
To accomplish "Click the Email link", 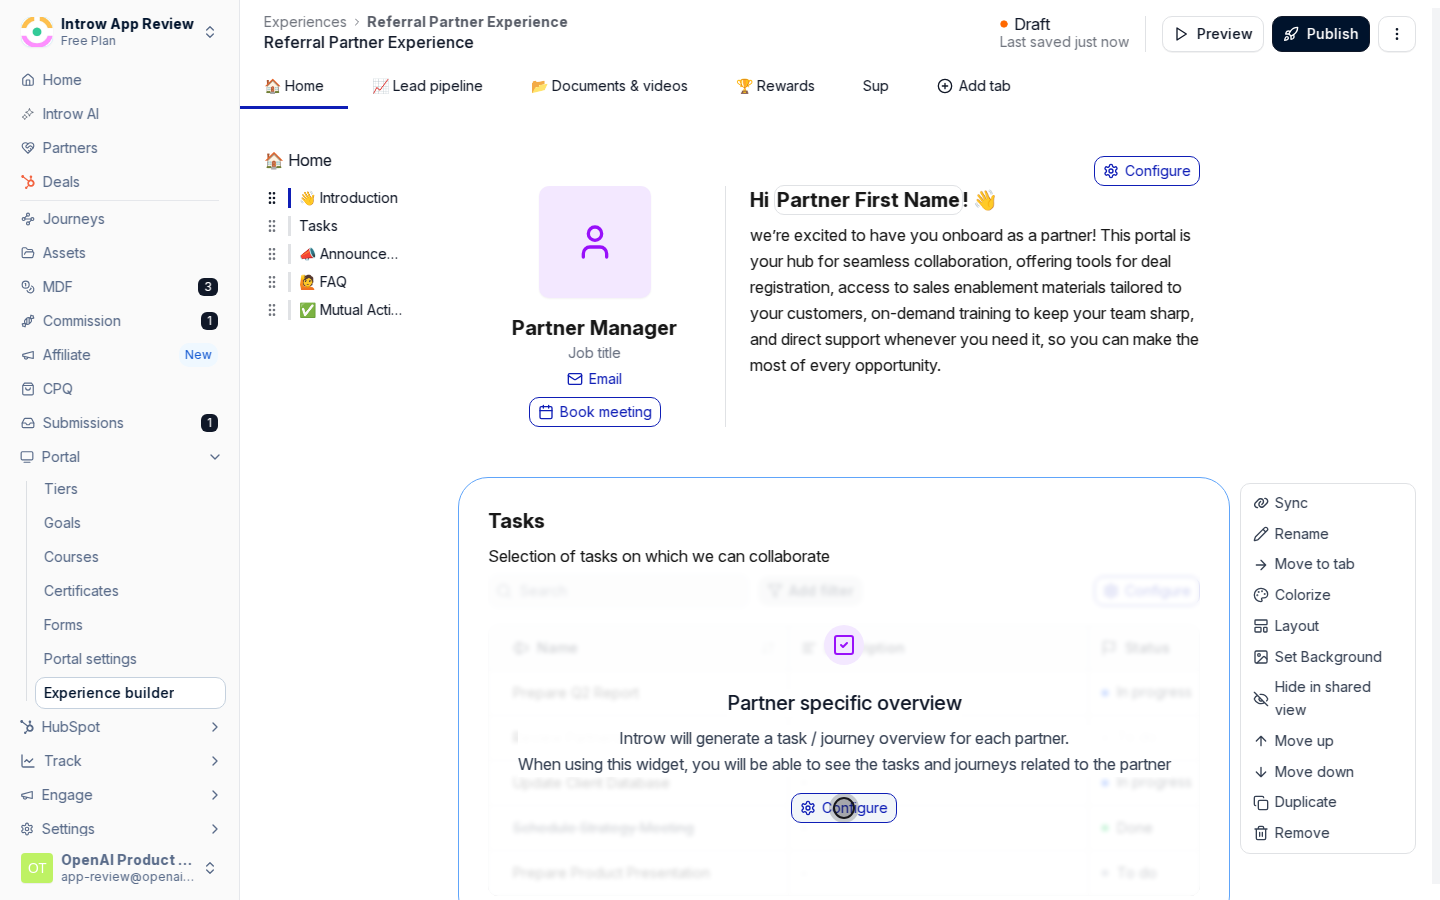I will (x=595, y=379).
